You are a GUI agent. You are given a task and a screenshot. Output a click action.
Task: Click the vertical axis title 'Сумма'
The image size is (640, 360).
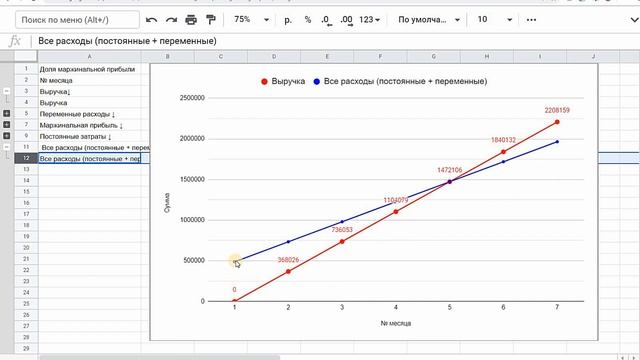(x=167, y=203)
